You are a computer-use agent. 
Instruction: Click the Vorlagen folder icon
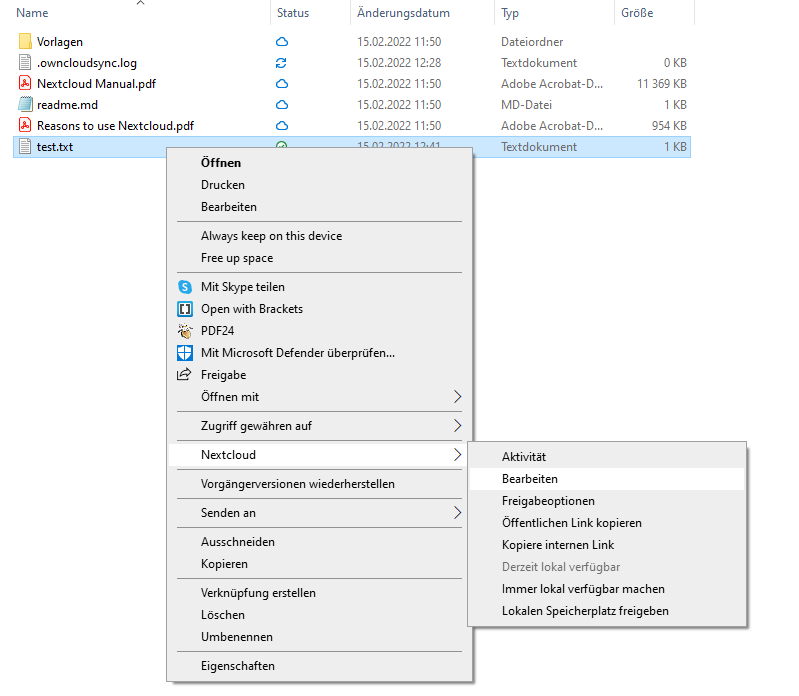pyautogui.click(x=25, y=41)
